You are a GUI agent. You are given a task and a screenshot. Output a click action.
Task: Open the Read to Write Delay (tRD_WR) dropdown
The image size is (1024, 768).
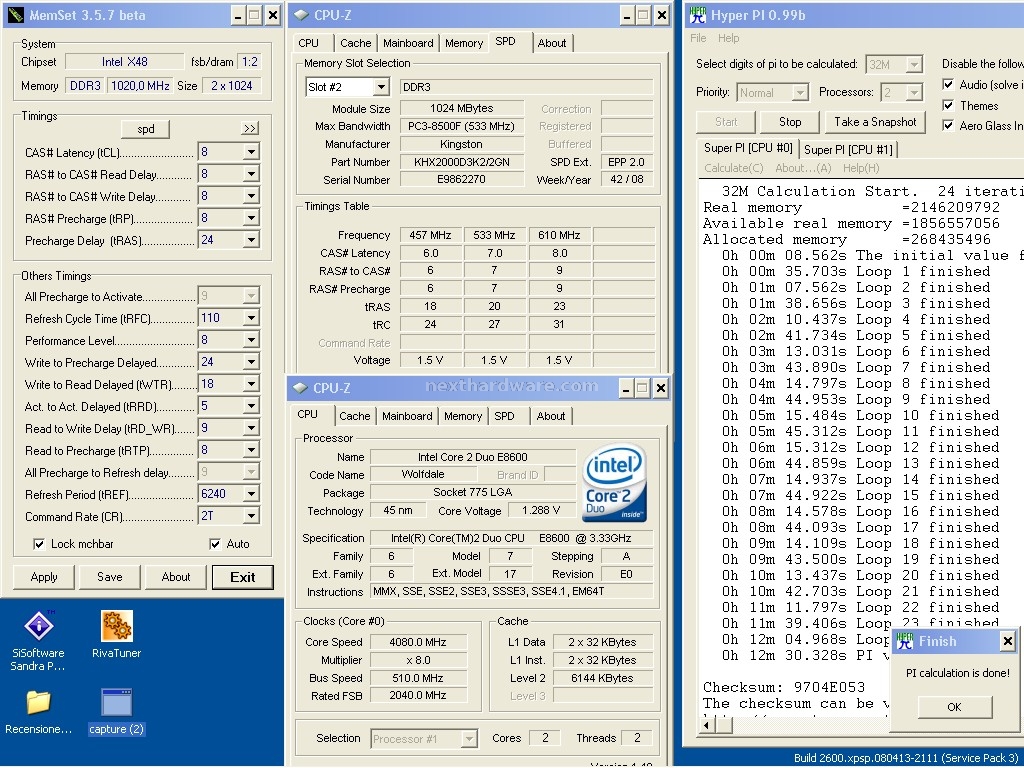251,428
